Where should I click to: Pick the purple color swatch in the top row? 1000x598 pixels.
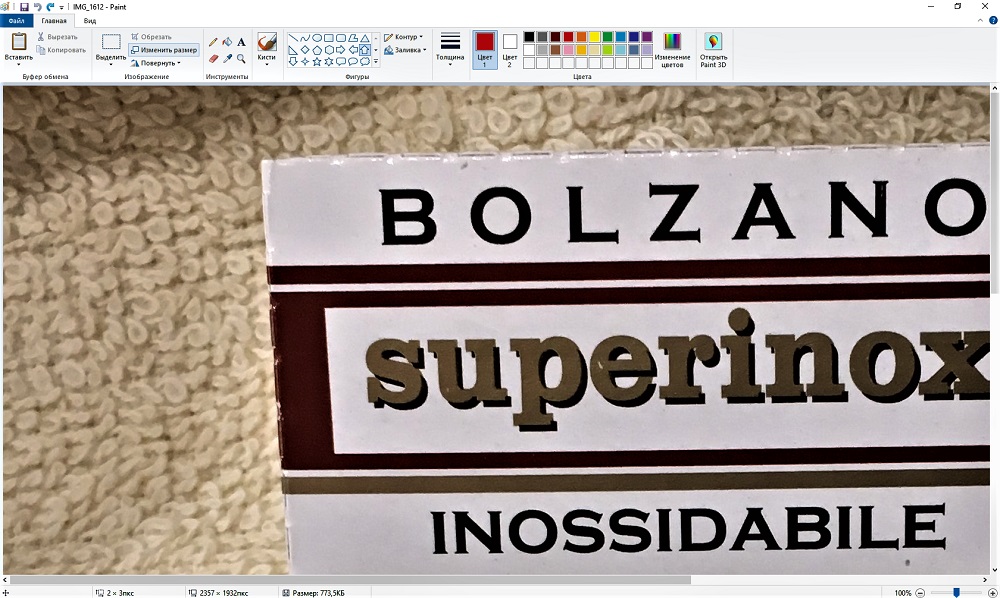coord(647,37)
